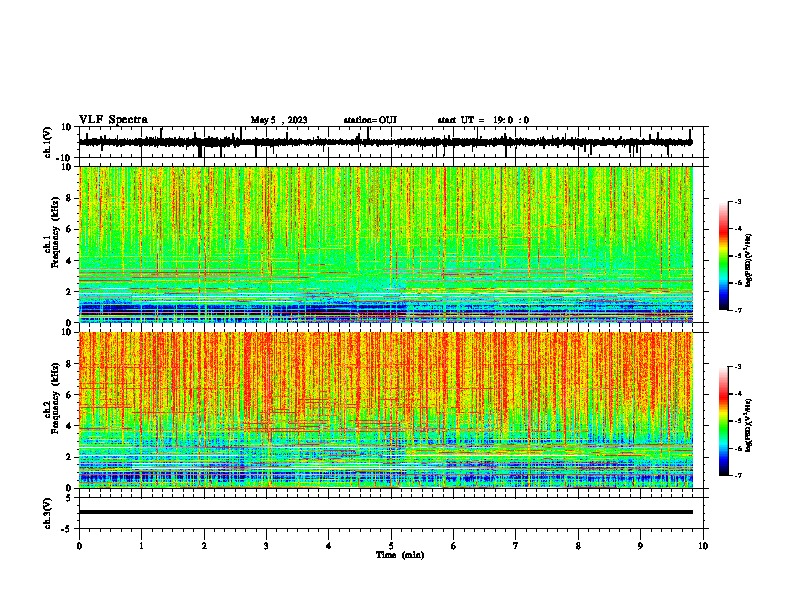
Task: Click the "-7" label on ch.2 color bar
Action: coord(738,476)
